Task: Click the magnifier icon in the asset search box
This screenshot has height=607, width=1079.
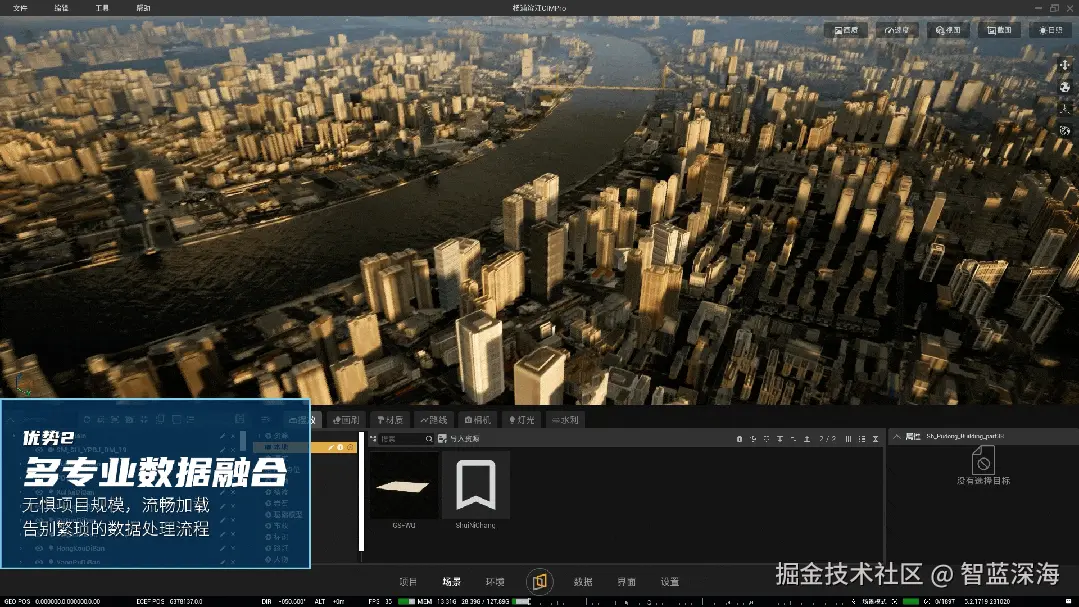Action: tap(429, 438)
